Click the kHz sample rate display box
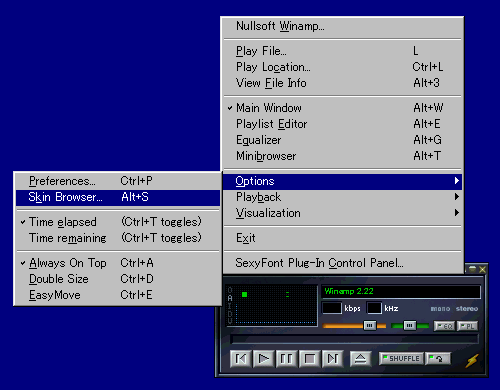Screen dimensions: 500x390 pyautogui.click(x=374, y=308)
